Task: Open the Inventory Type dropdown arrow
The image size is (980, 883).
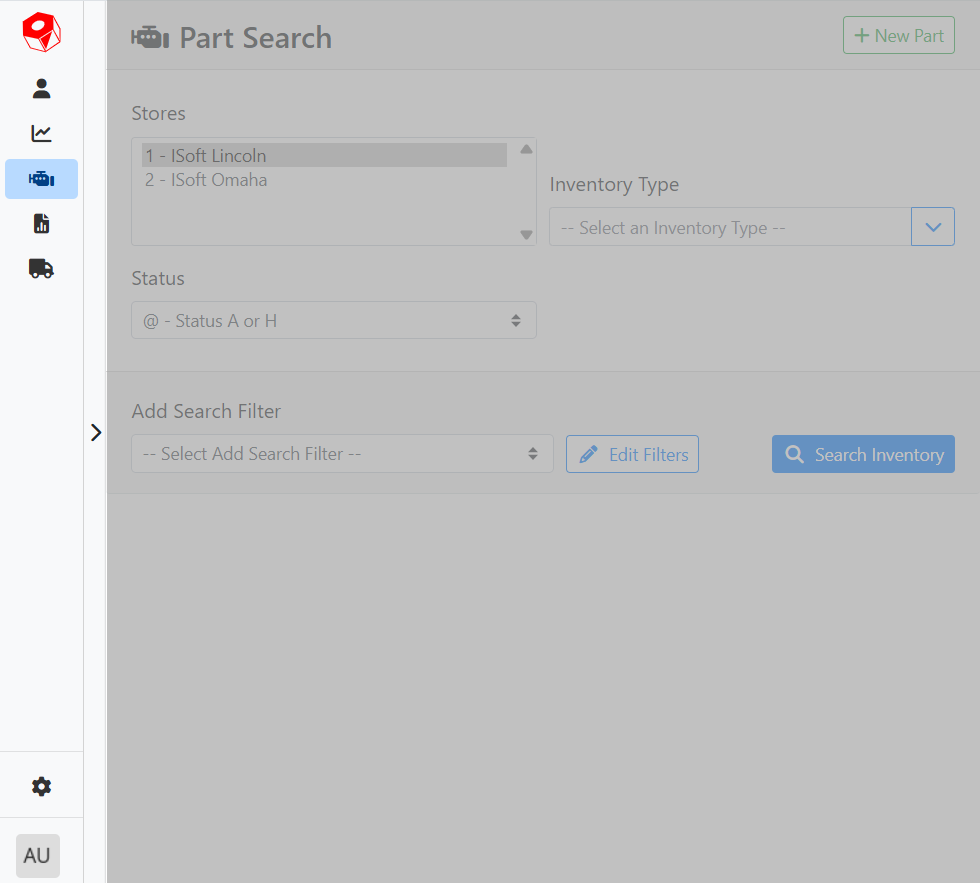Action: [932, 227]
